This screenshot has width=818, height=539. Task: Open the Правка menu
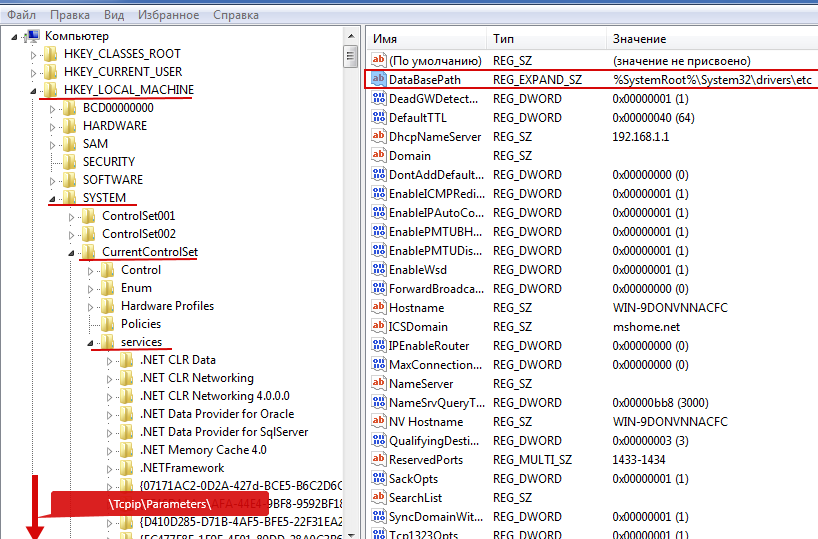tap(70, 15)
